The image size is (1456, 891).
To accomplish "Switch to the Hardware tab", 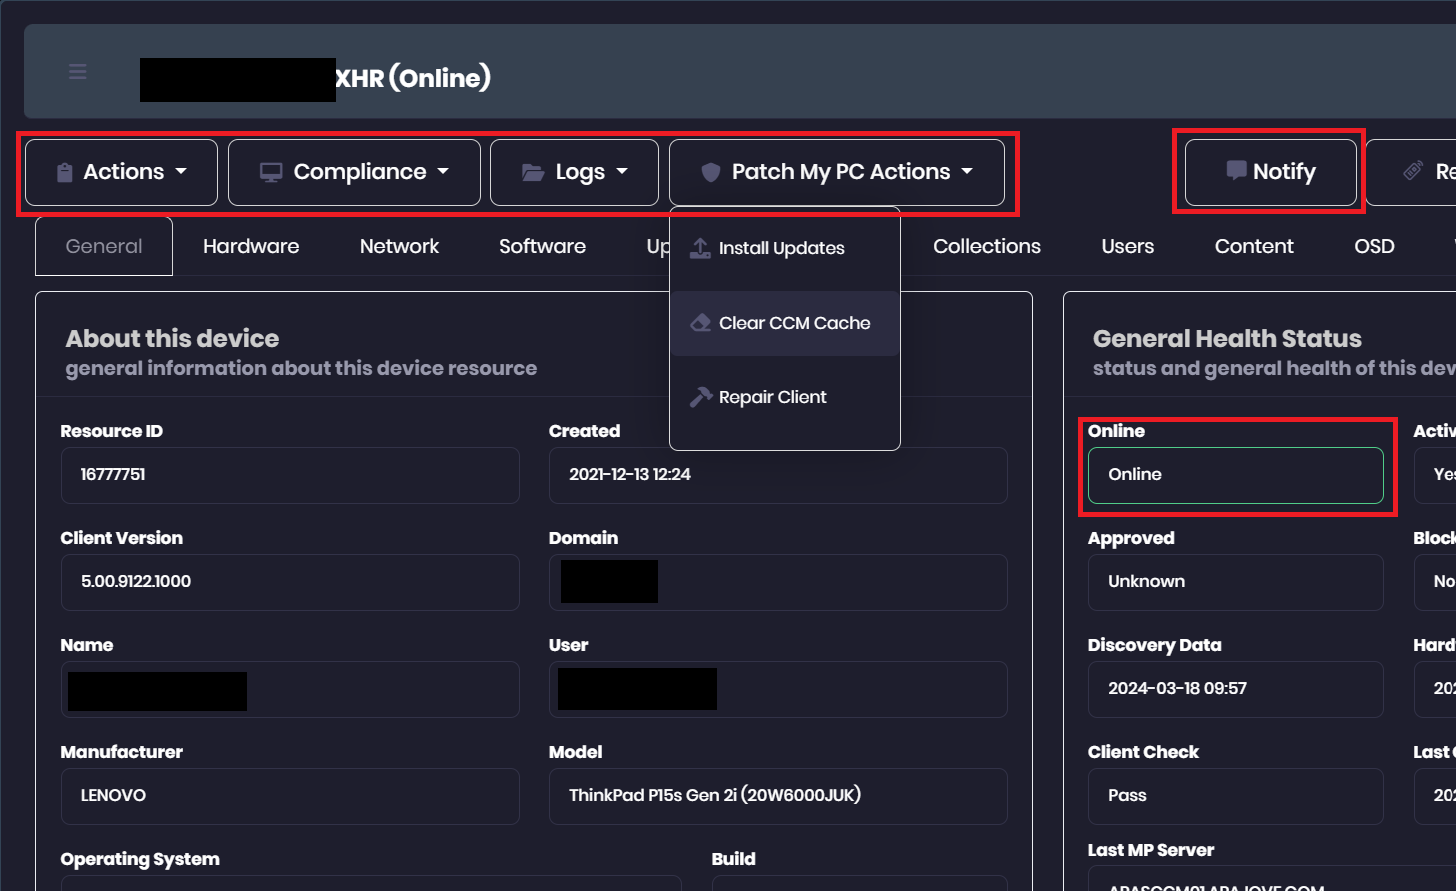I will click(251, 246).
